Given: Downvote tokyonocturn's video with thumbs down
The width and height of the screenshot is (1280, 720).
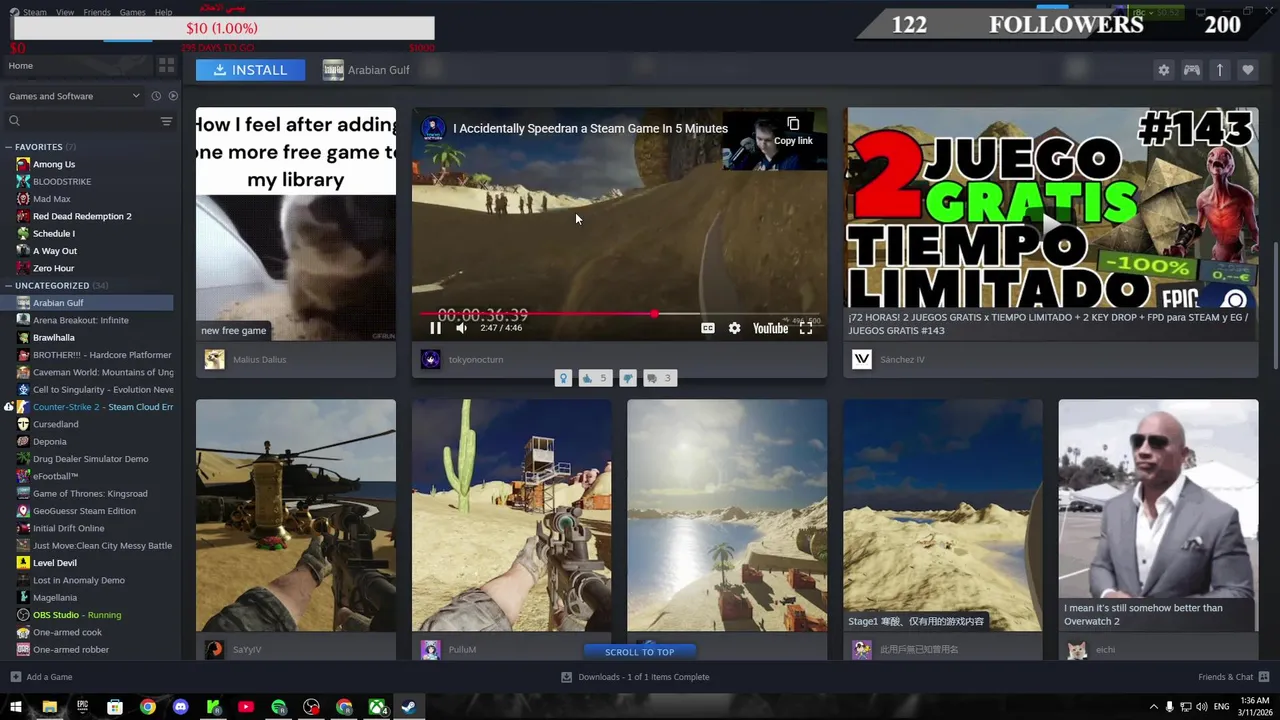Looking at the screenshot, I should pos(628,378).
